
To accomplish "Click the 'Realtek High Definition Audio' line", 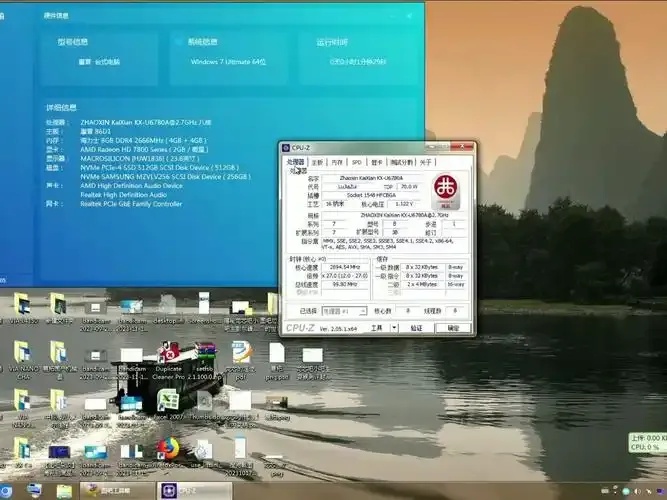I will coord(123,195).
